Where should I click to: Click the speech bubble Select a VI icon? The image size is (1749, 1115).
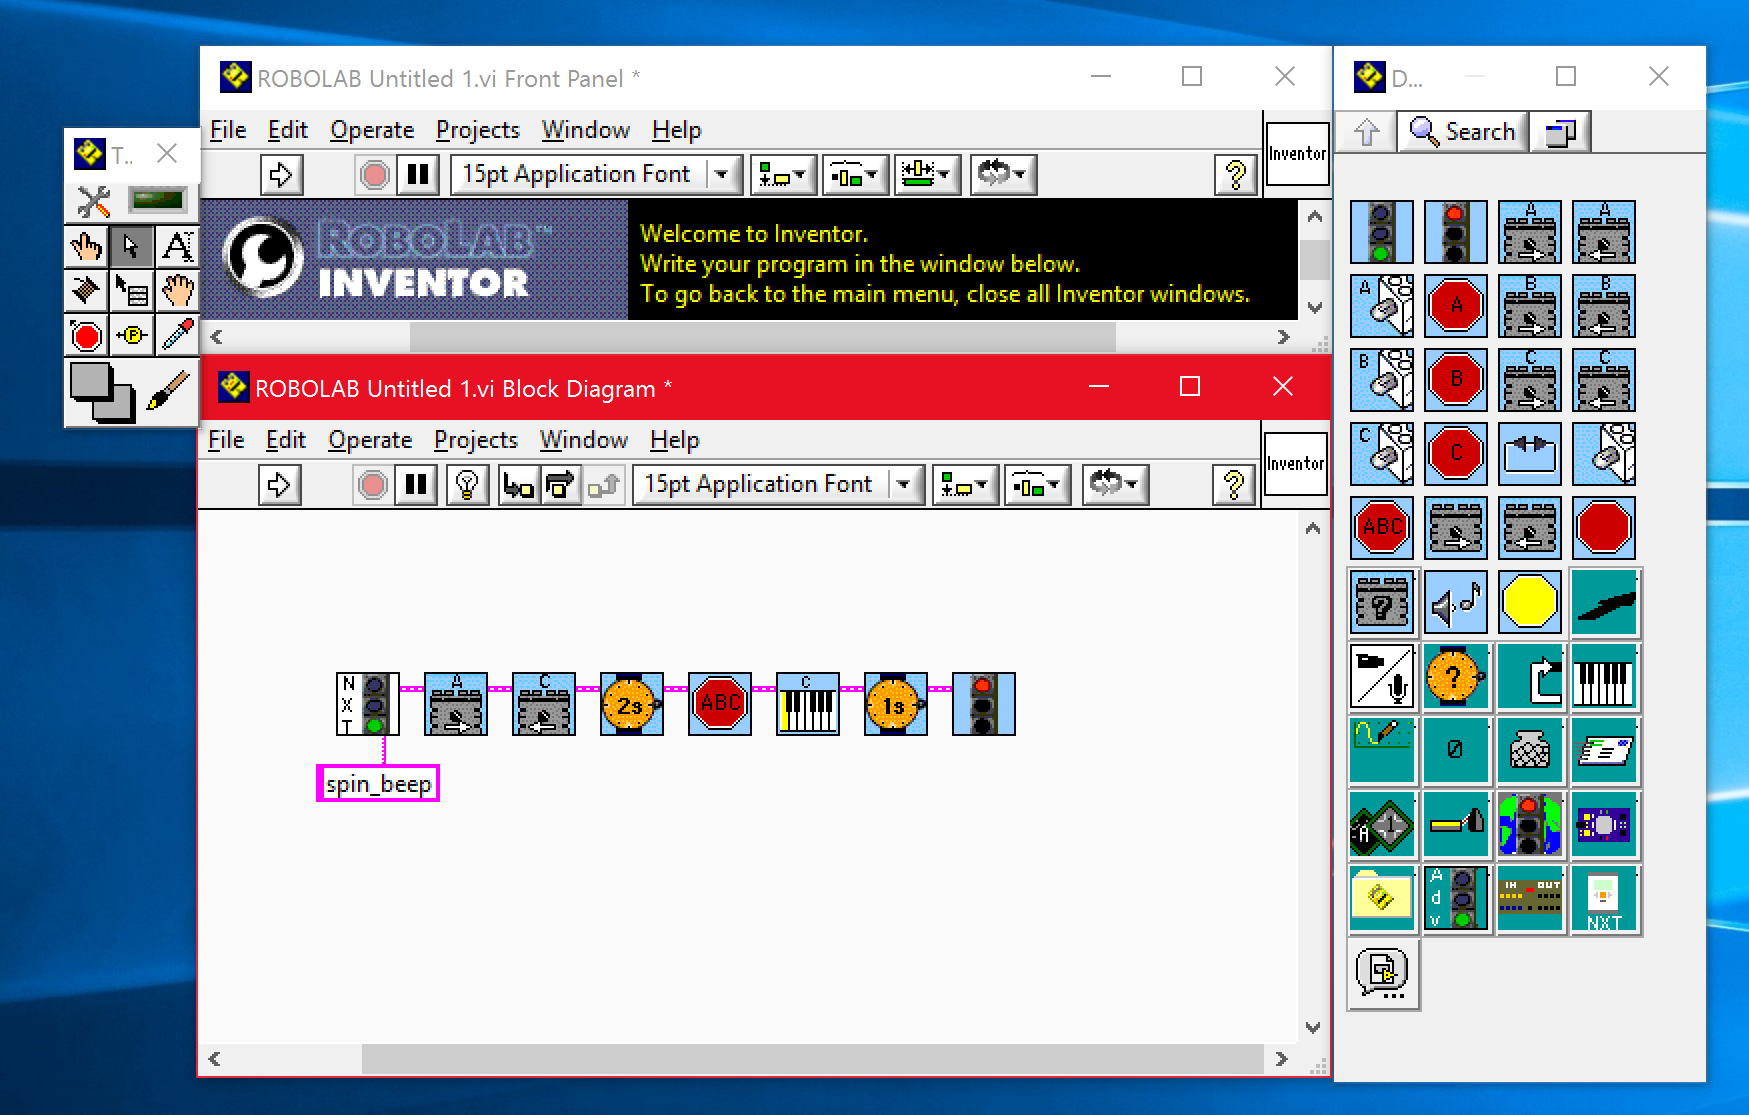1382,972
